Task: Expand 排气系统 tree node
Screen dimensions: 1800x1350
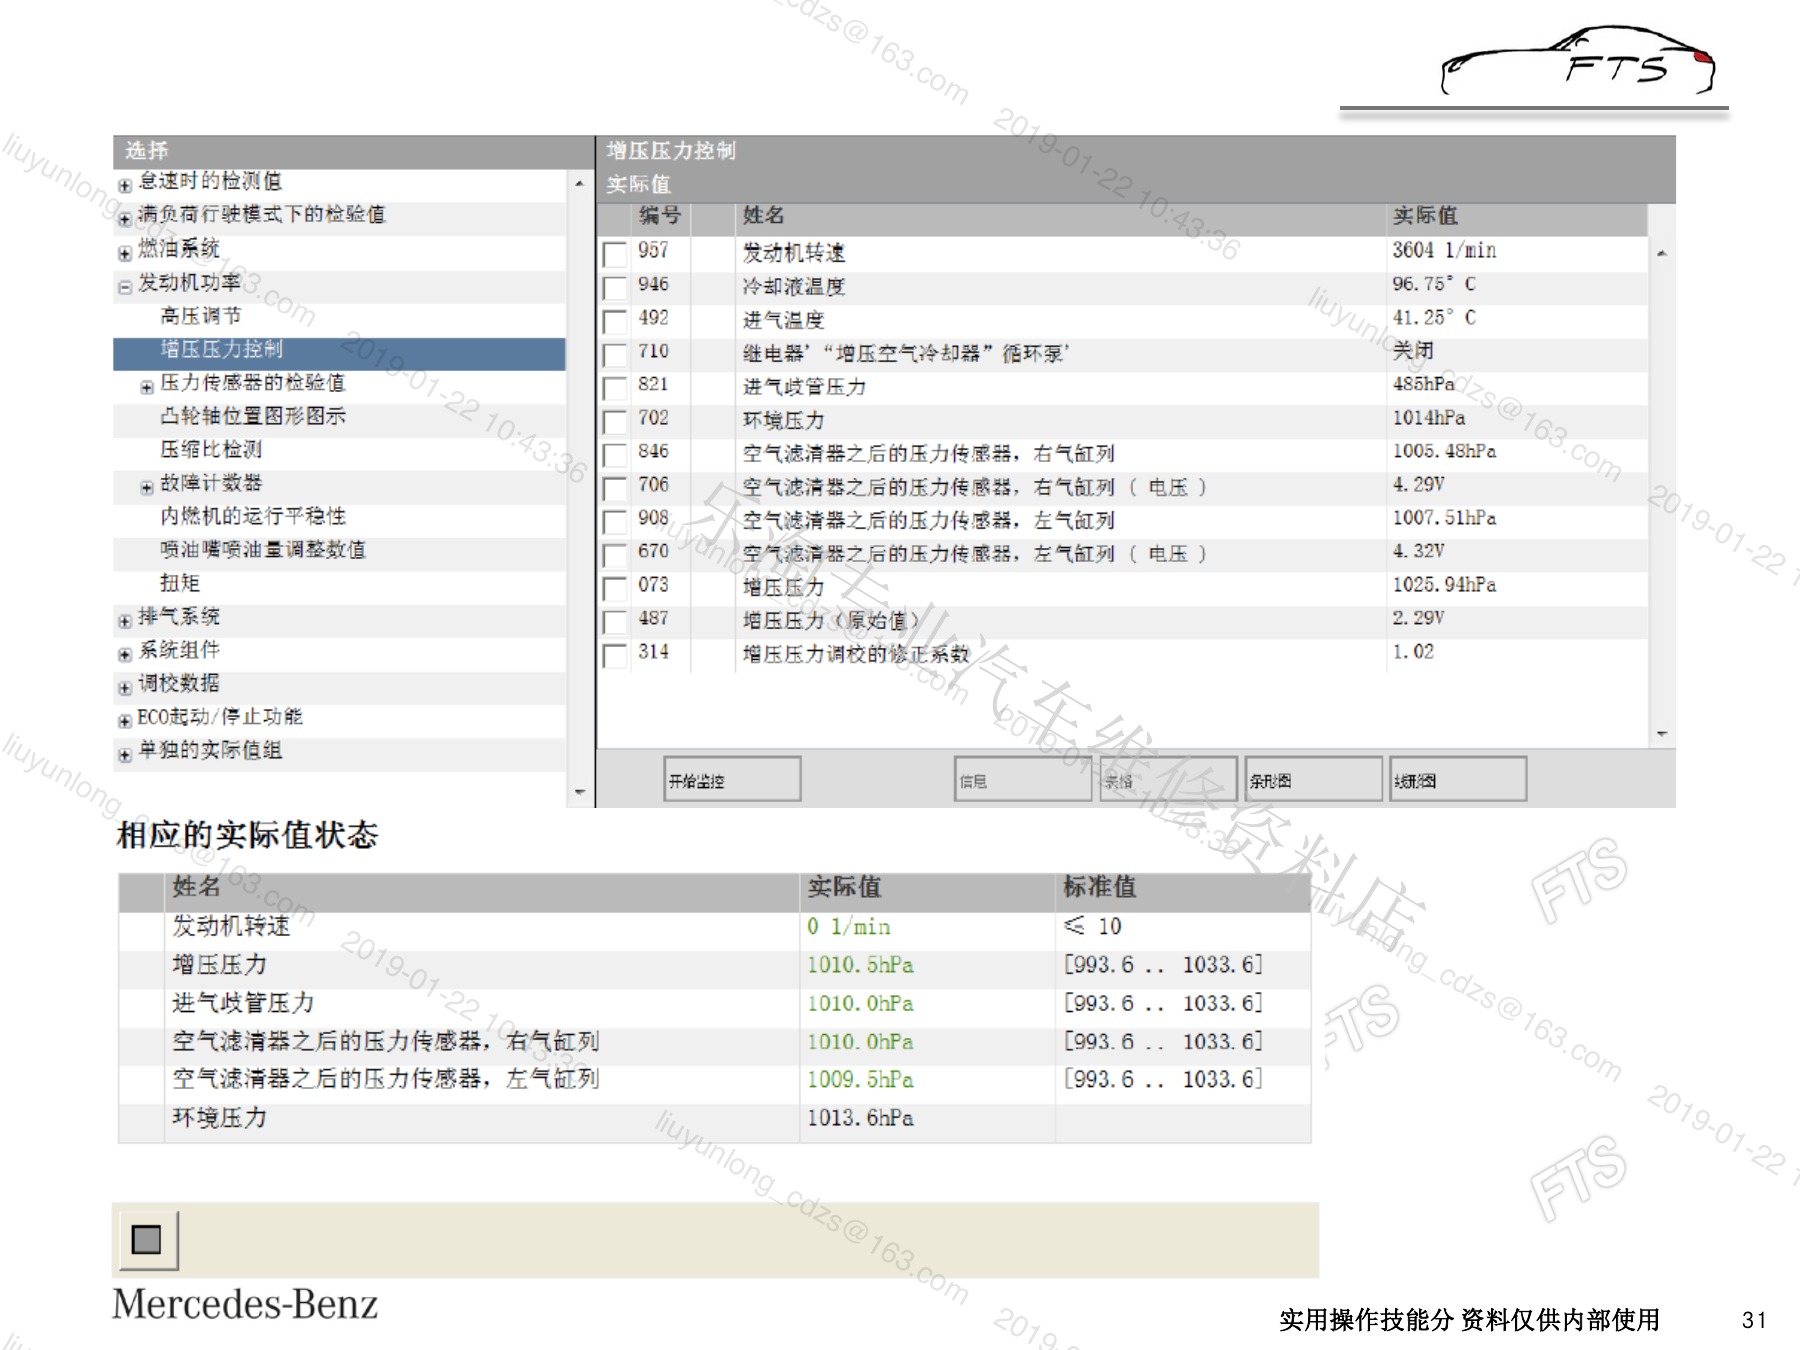Action: [125, 621]
